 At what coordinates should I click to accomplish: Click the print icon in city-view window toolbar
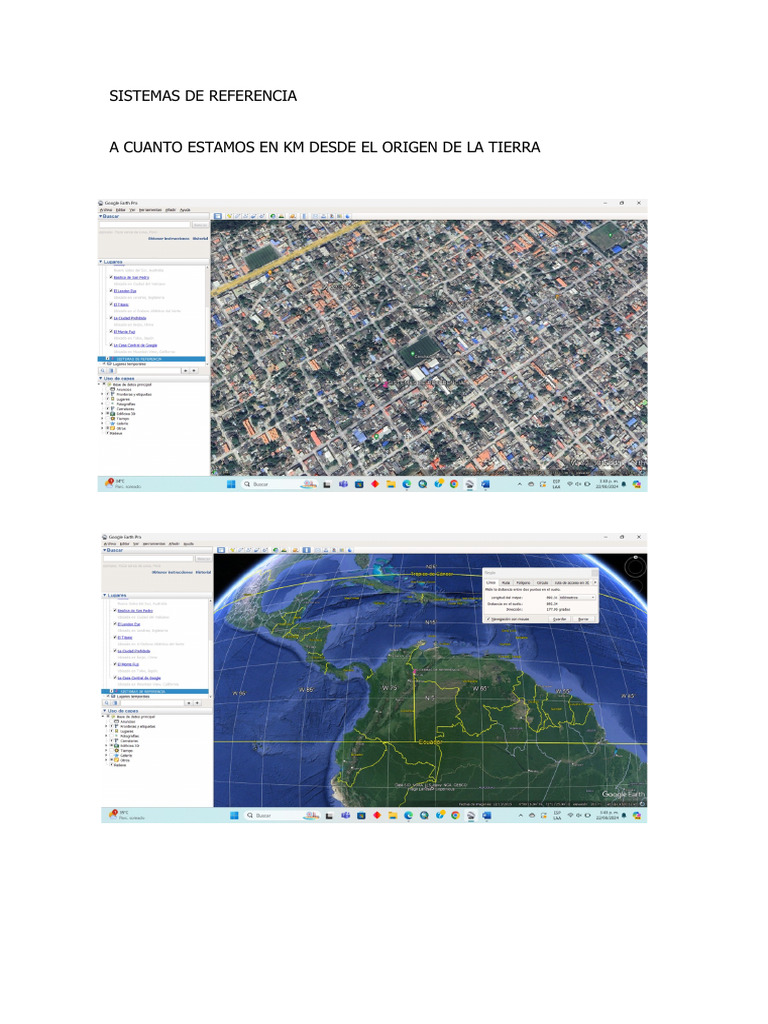[323, 216]
